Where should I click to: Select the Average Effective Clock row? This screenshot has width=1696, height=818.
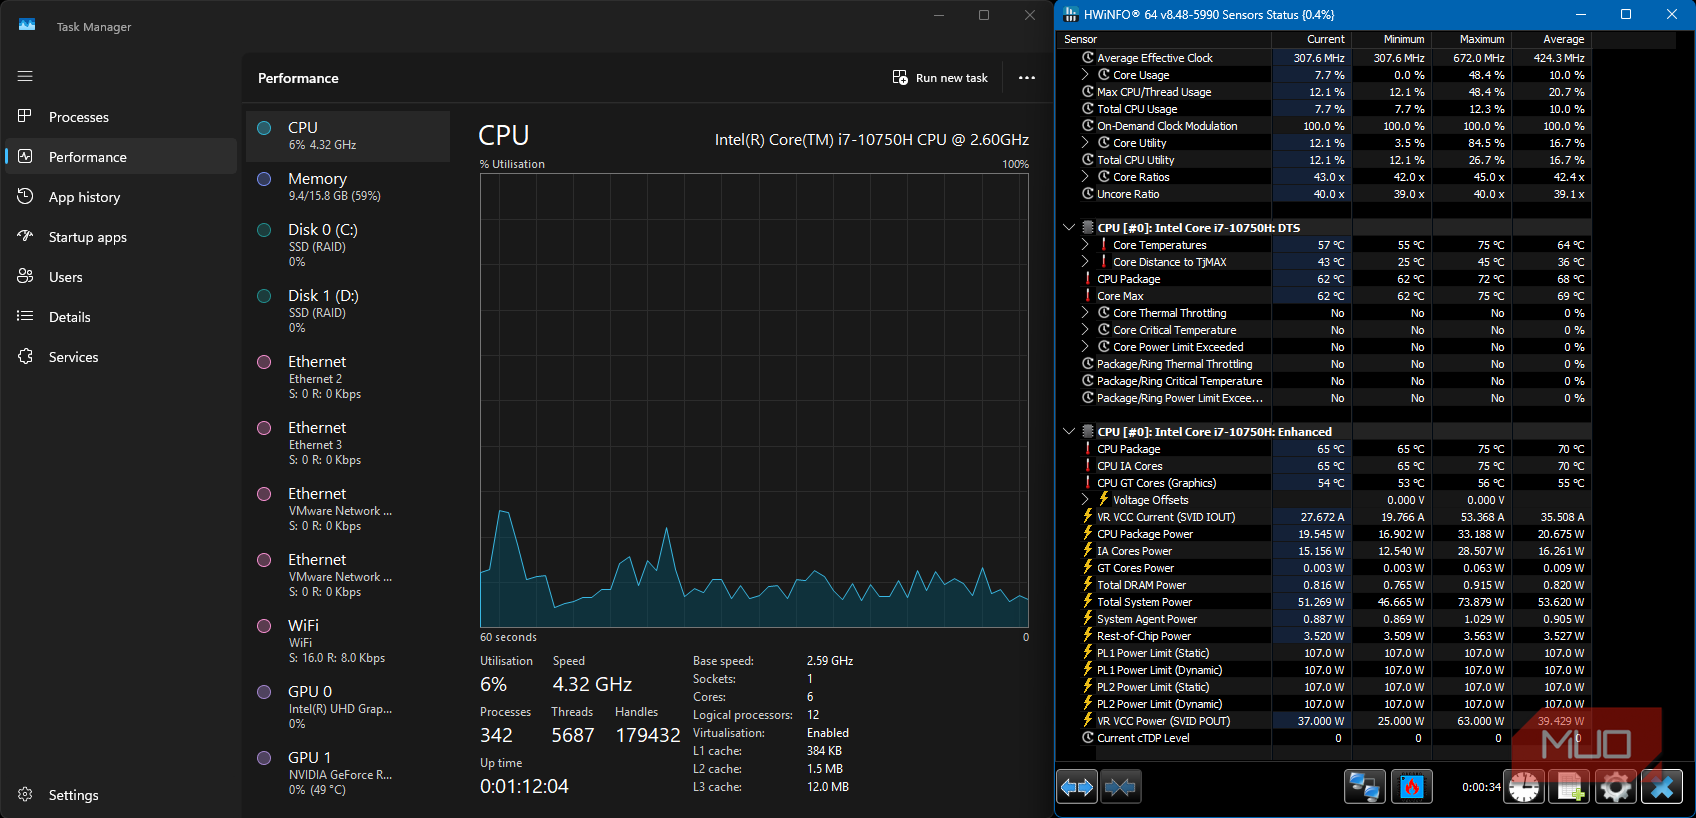click(x=1324, y=58)
